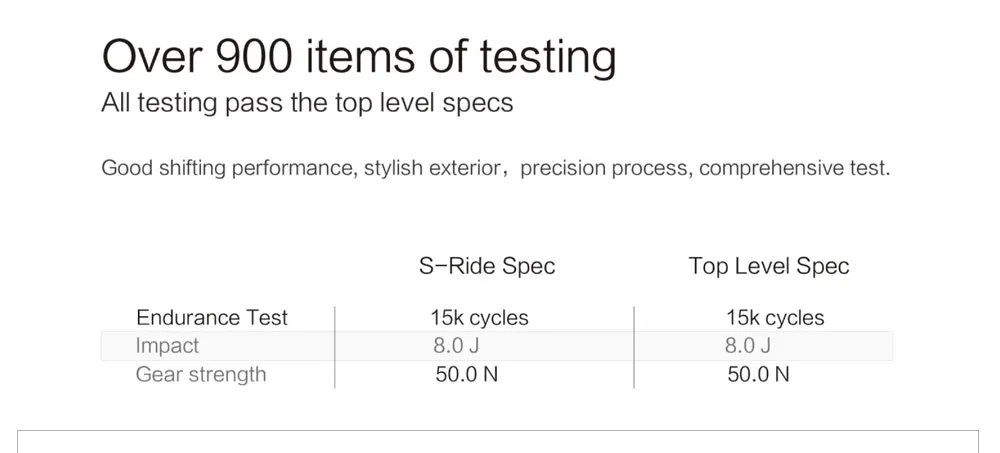This screenshot has width=1000, height=453.
Task: Click the word 'testing' in the main heading
Action: (548, 57)
